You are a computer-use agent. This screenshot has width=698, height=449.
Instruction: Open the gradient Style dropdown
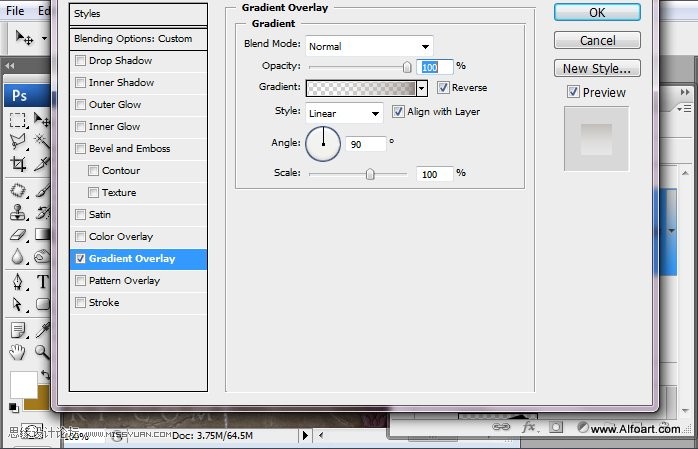tap(344, 113)
